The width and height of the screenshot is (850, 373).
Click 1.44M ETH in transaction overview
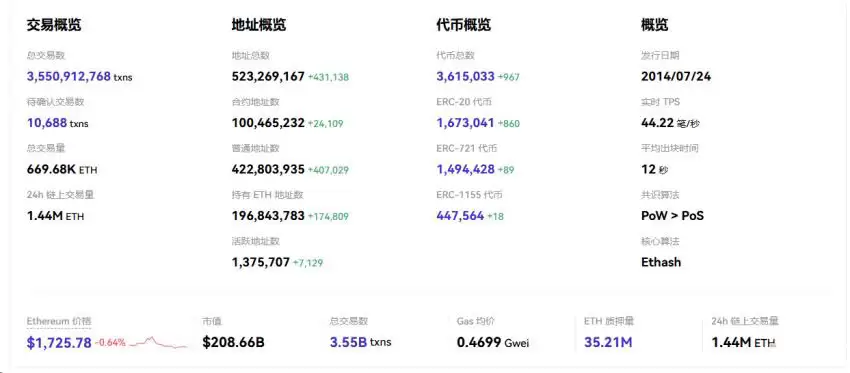pos(55,216)
